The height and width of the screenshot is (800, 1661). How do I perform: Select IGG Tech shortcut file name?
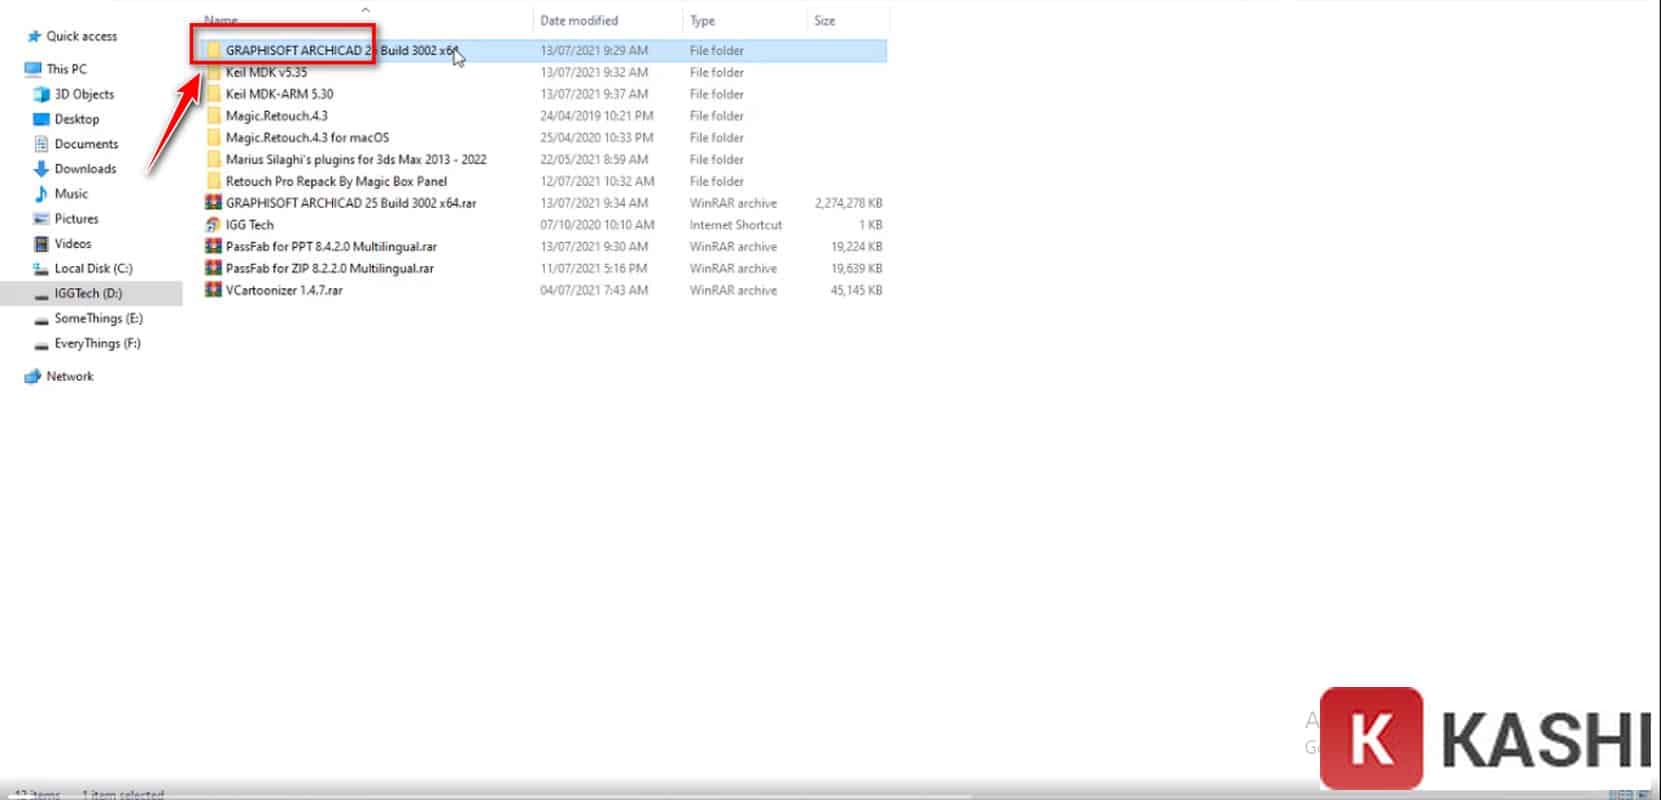coord(249,226)
